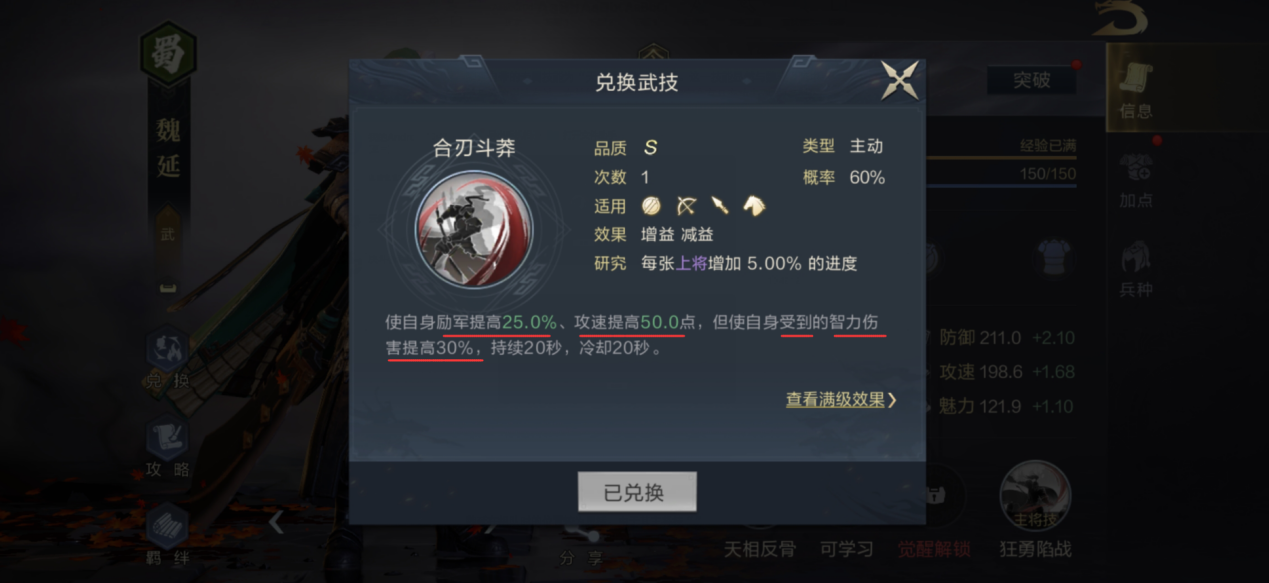
Task: Click the back arrow icon at top right
Action: (1120, 18)
